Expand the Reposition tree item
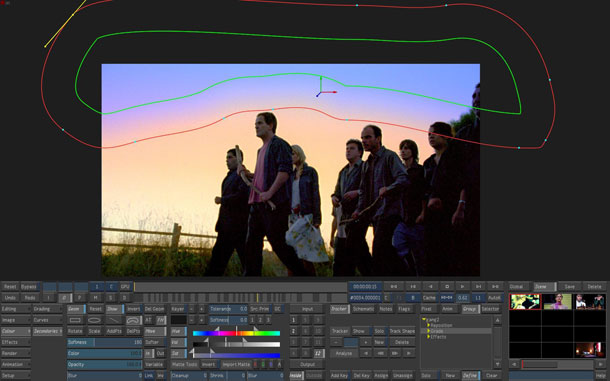610x381 pixels. pyautogui.click(x=429, y=325)
